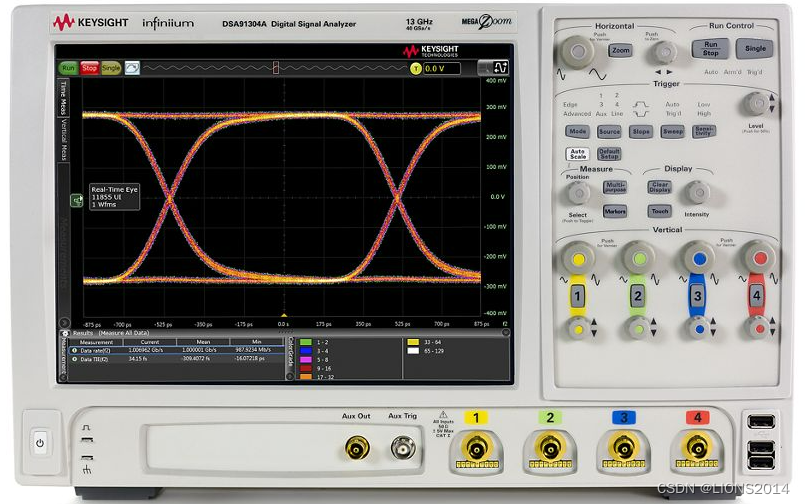Image resolution: width=805 pixels, height=504 pixels.
Task: Toggle the Touch screen button
Action: 660,210
